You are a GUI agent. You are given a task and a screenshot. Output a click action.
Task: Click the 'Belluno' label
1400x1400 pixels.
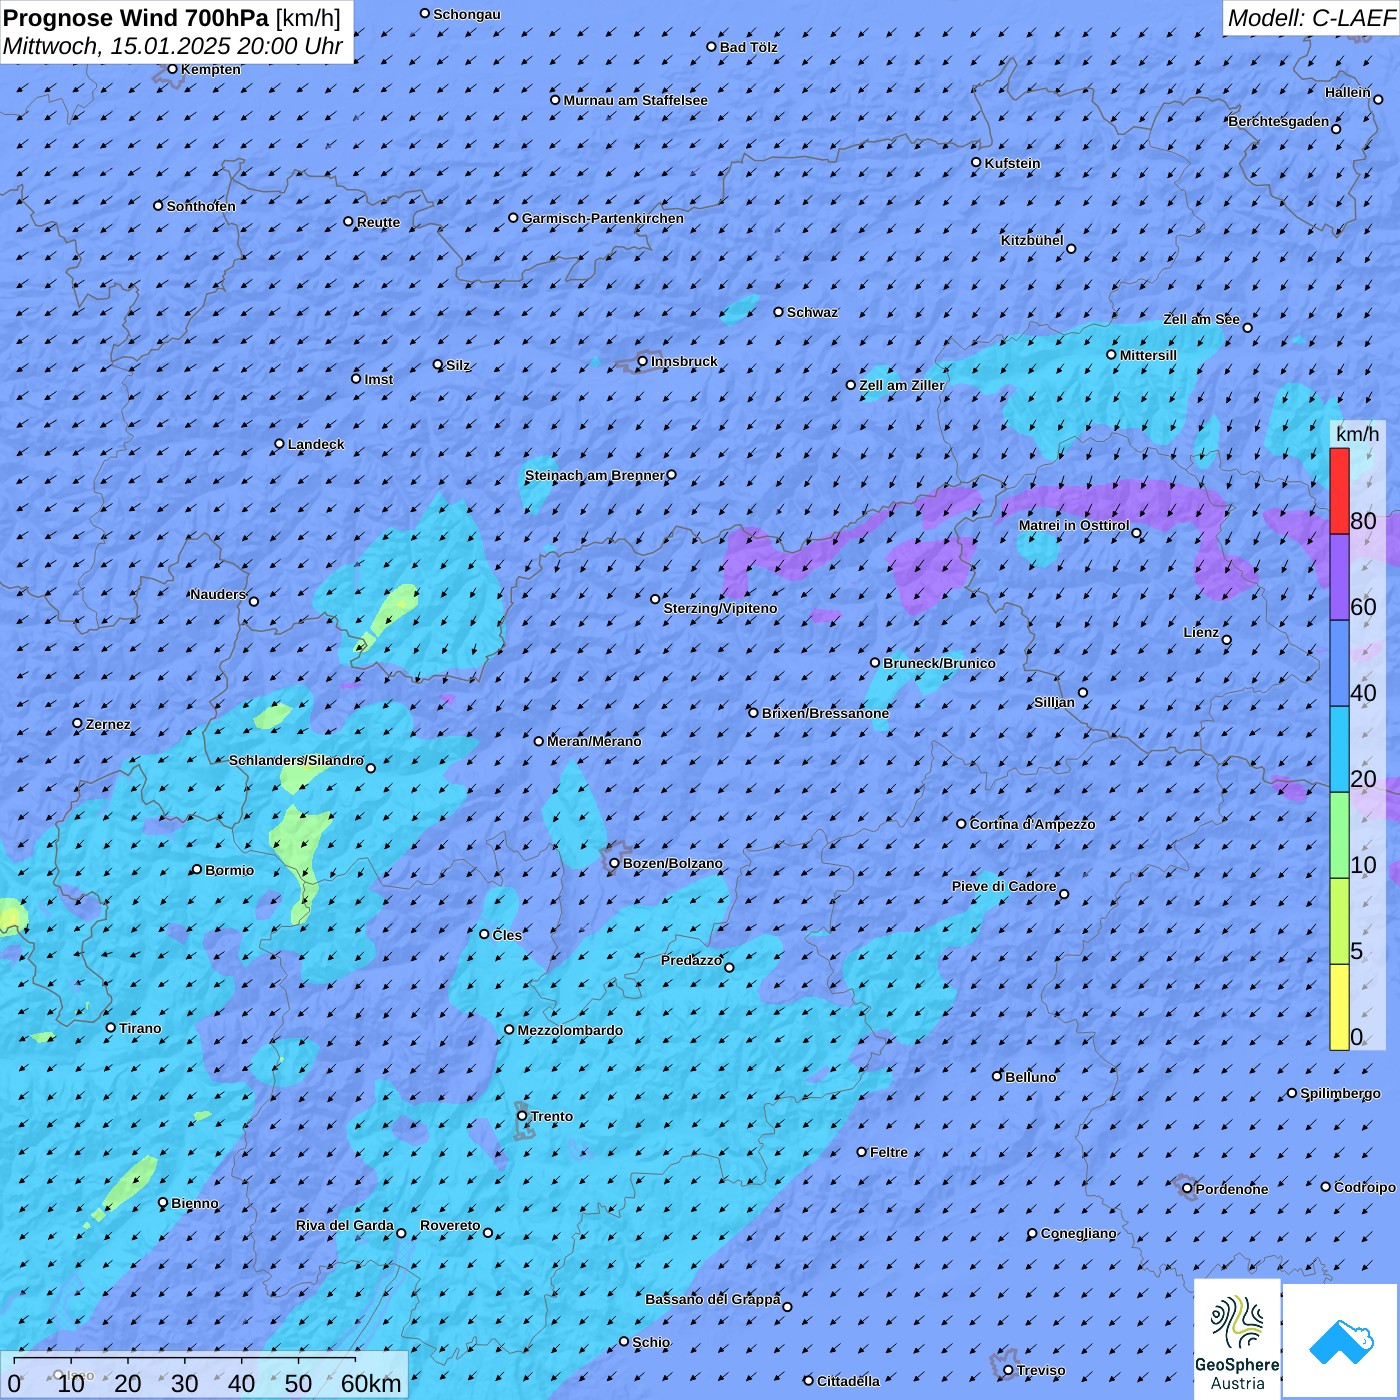tap(1031, 1077)
